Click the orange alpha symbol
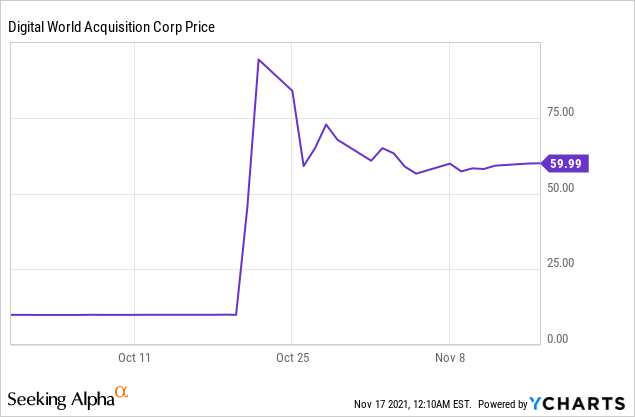This screenshot has width=635, height=417. click(x=122, y=393)
